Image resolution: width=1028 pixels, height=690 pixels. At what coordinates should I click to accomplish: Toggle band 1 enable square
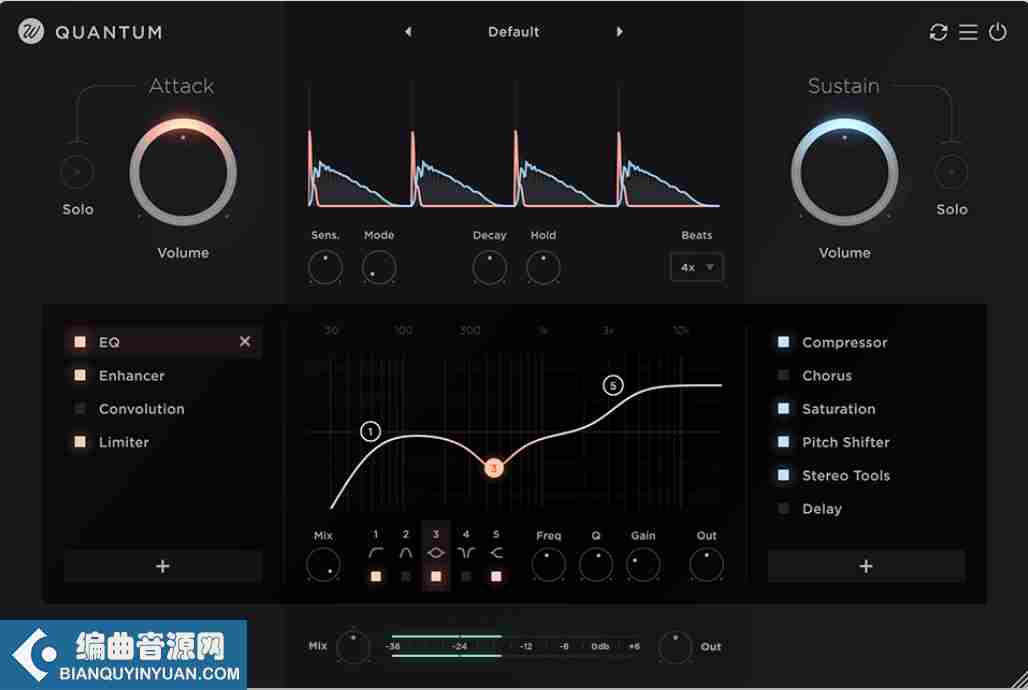(376, 577)
